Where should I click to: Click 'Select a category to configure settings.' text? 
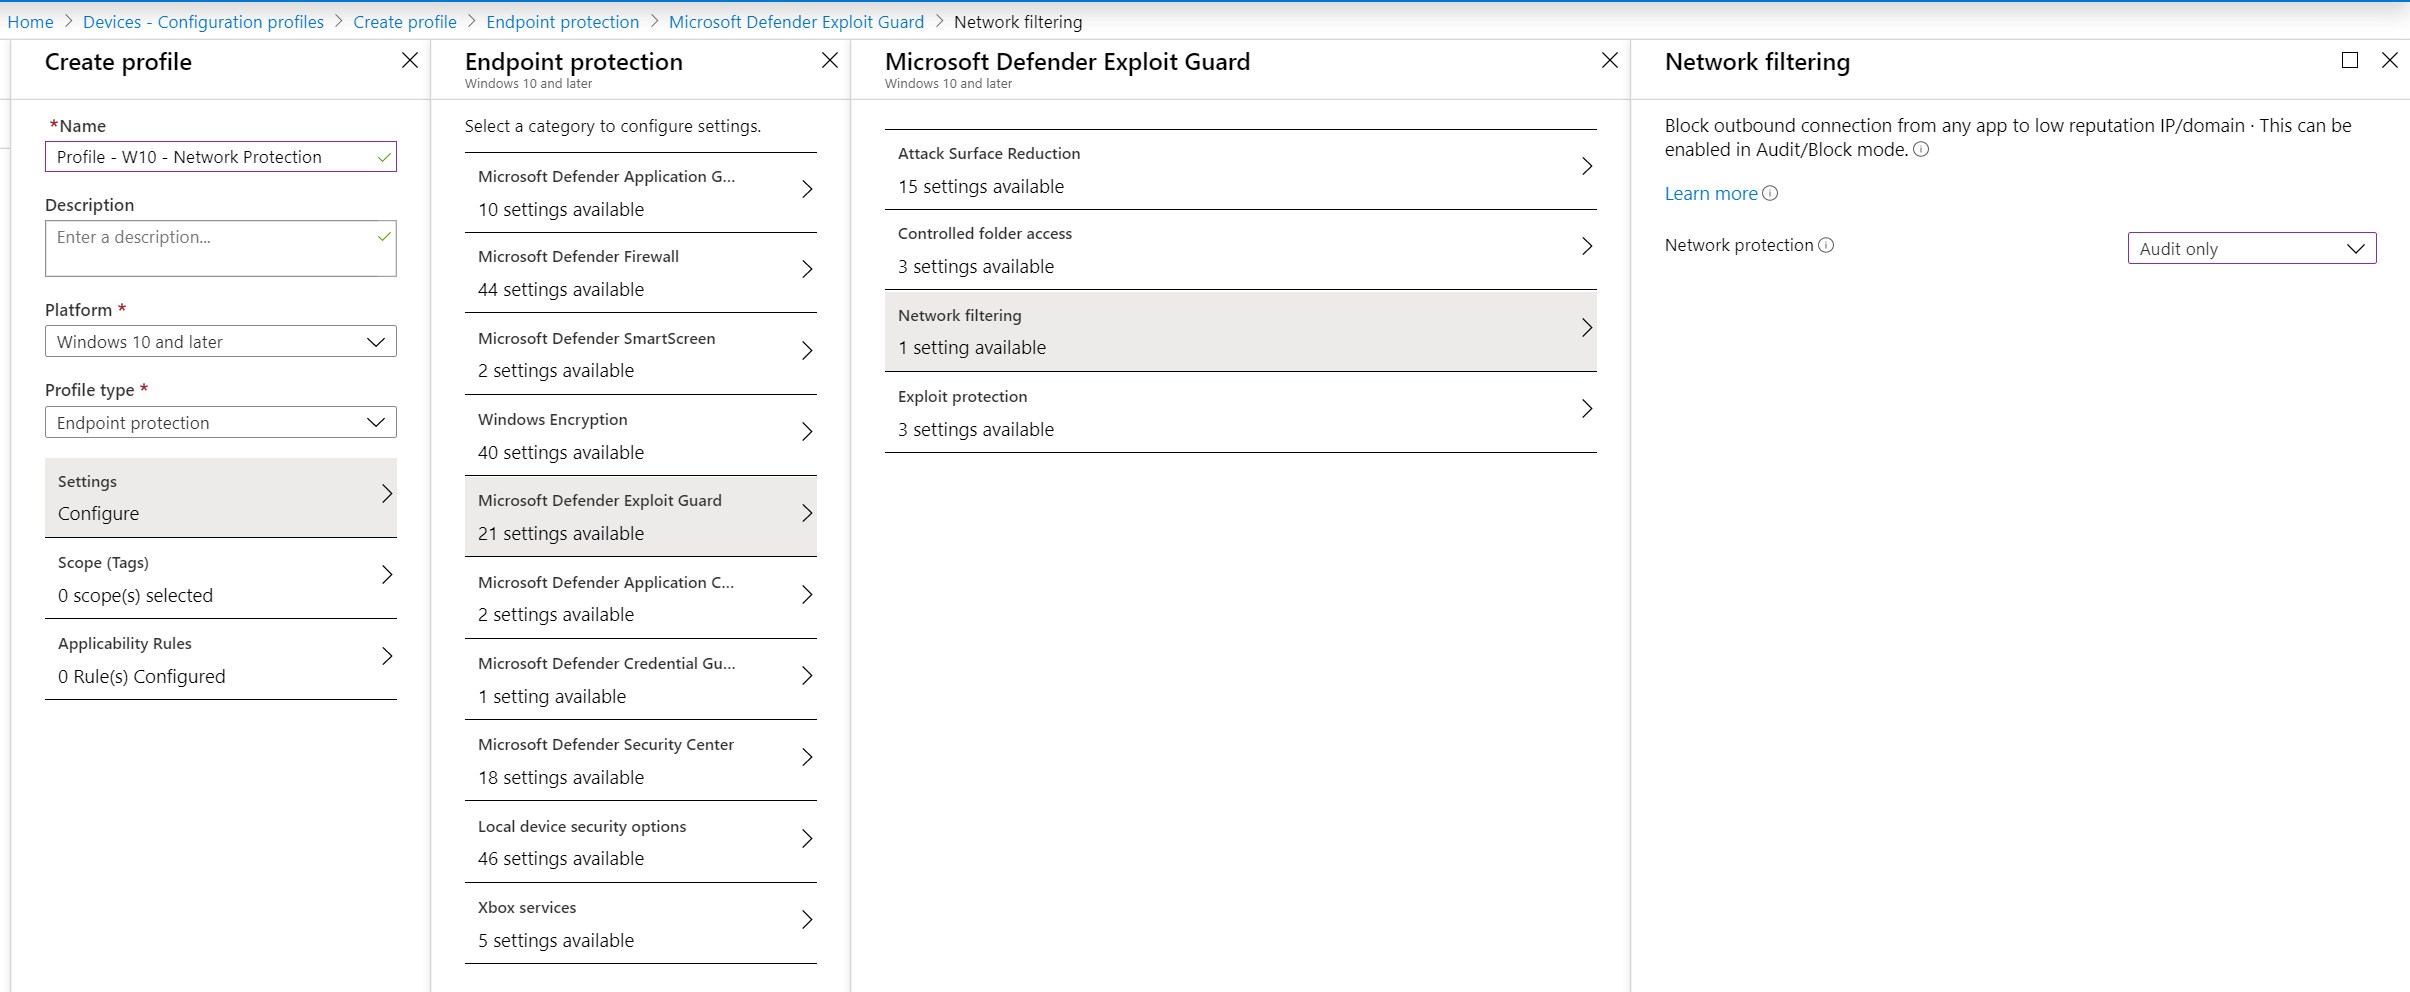(613, 126)
